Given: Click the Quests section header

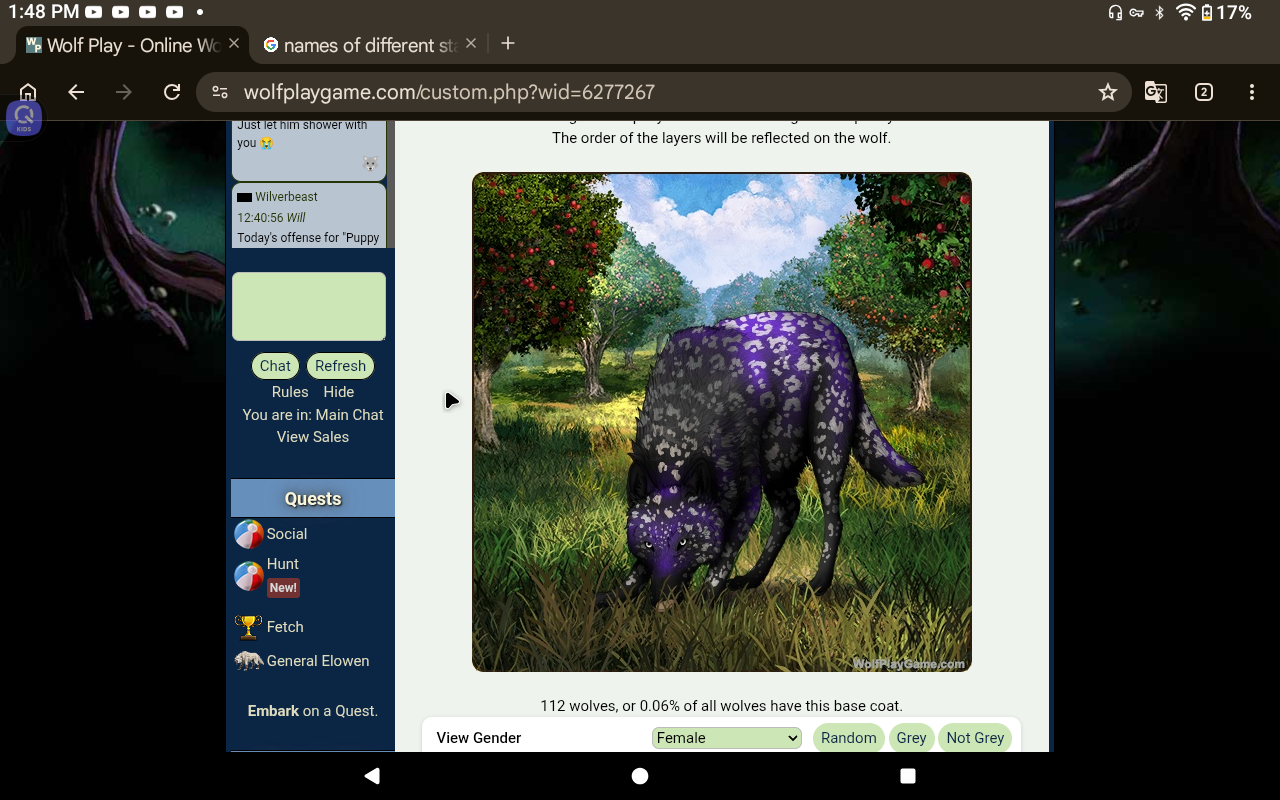Looking at the screenshot, I should 313,498.
